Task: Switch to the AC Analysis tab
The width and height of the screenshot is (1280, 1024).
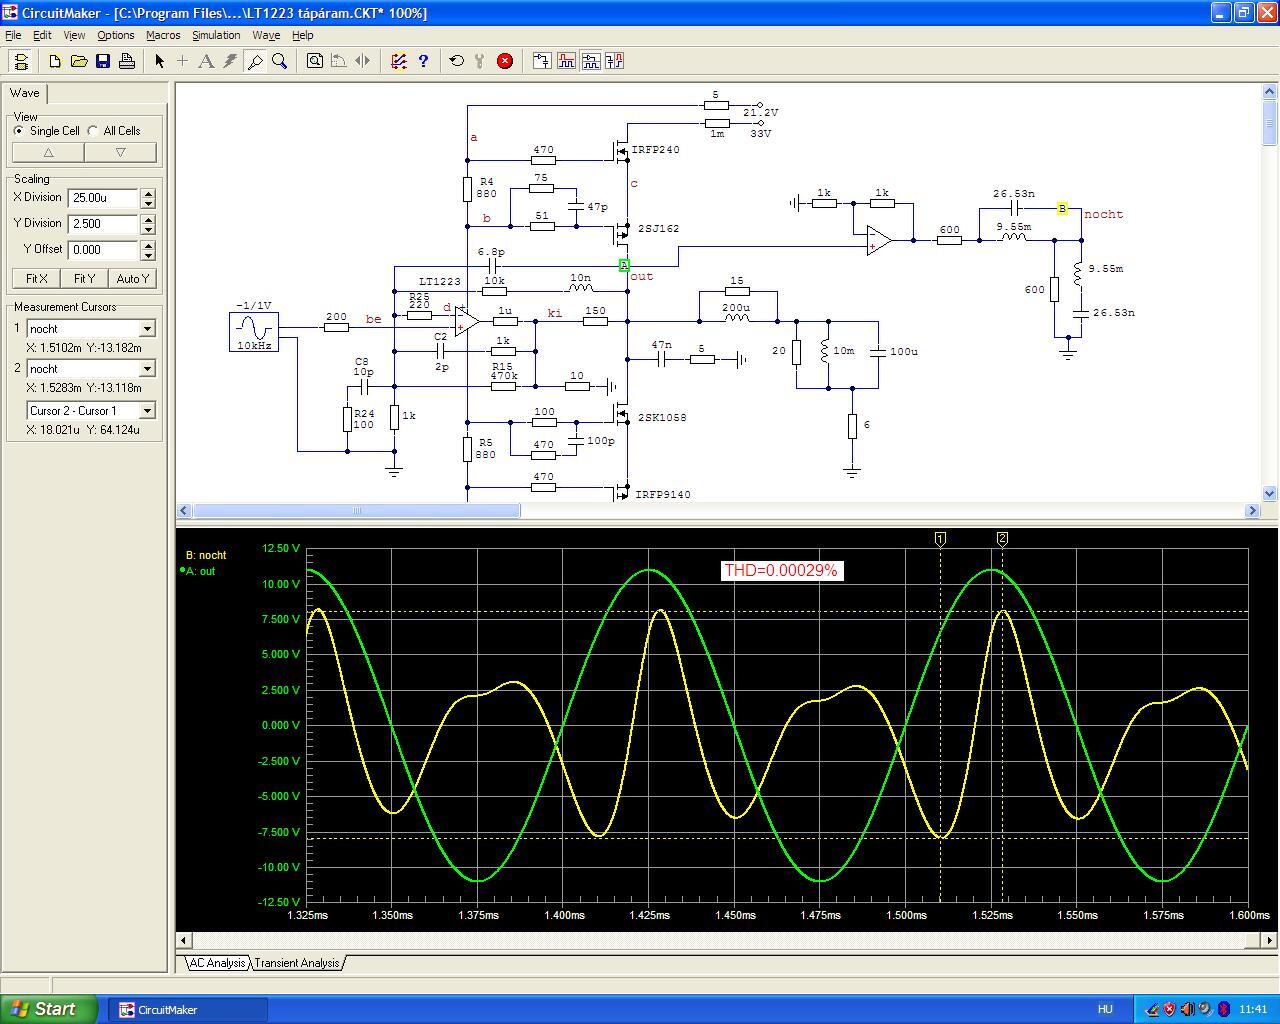Action: (217, 963)
